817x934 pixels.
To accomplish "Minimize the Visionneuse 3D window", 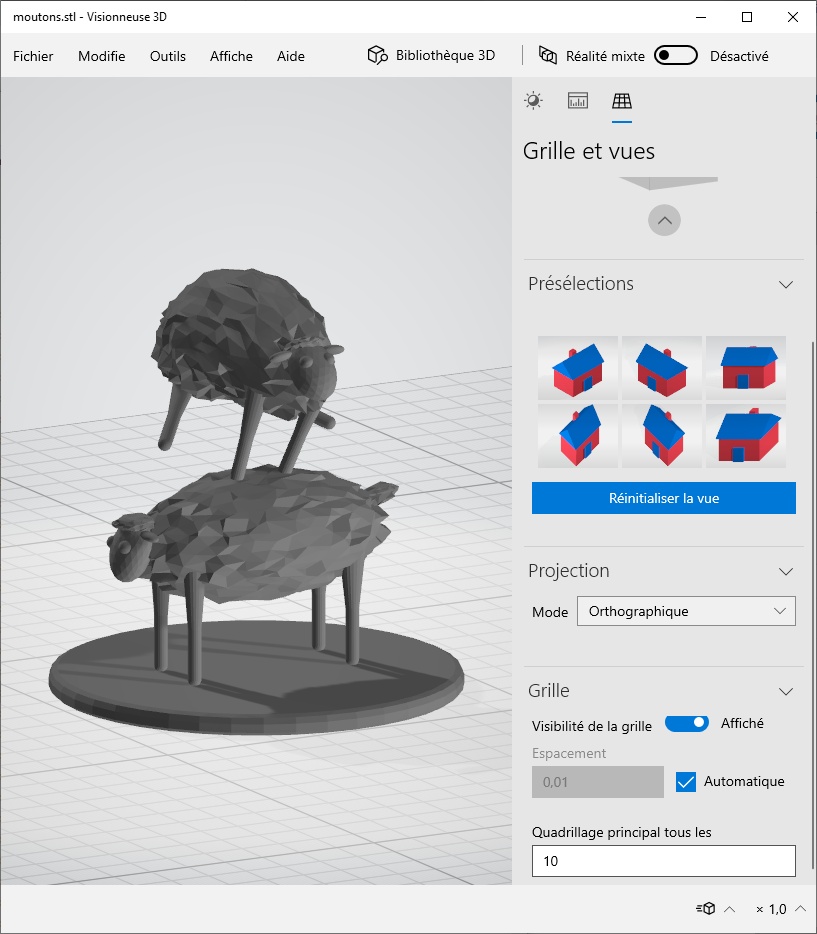I will pos(701,17).
